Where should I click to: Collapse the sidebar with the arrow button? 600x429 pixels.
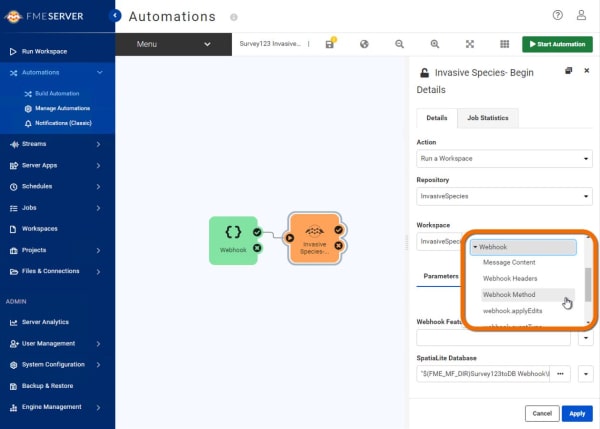point(115,16)
